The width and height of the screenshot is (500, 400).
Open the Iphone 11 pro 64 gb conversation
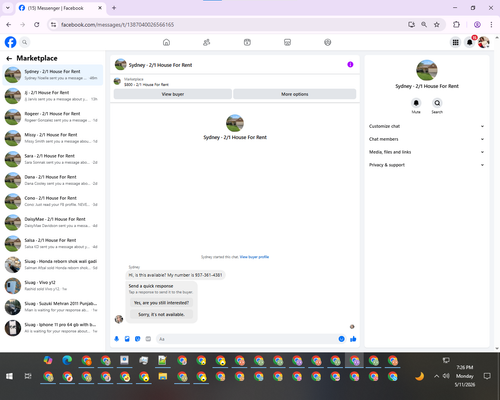pos(53,328)
